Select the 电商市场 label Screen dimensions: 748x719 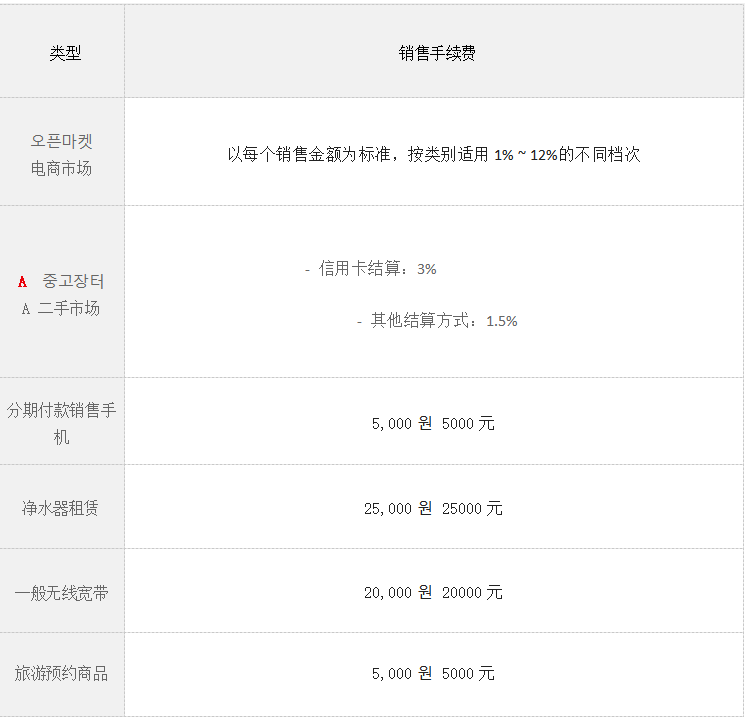pyautogui.click(x=62, y=168)
